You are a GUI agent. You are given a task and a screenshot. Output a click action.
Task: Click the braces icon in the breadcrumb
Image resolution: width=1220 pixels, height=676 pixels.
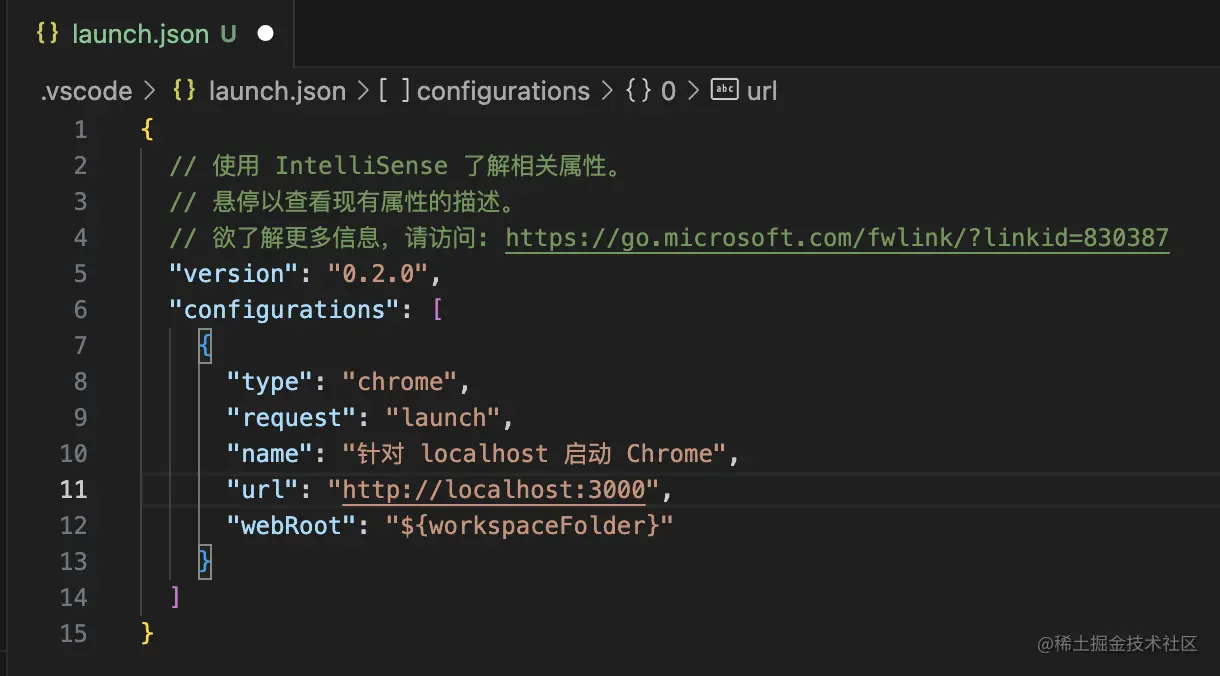pos(184,91)
